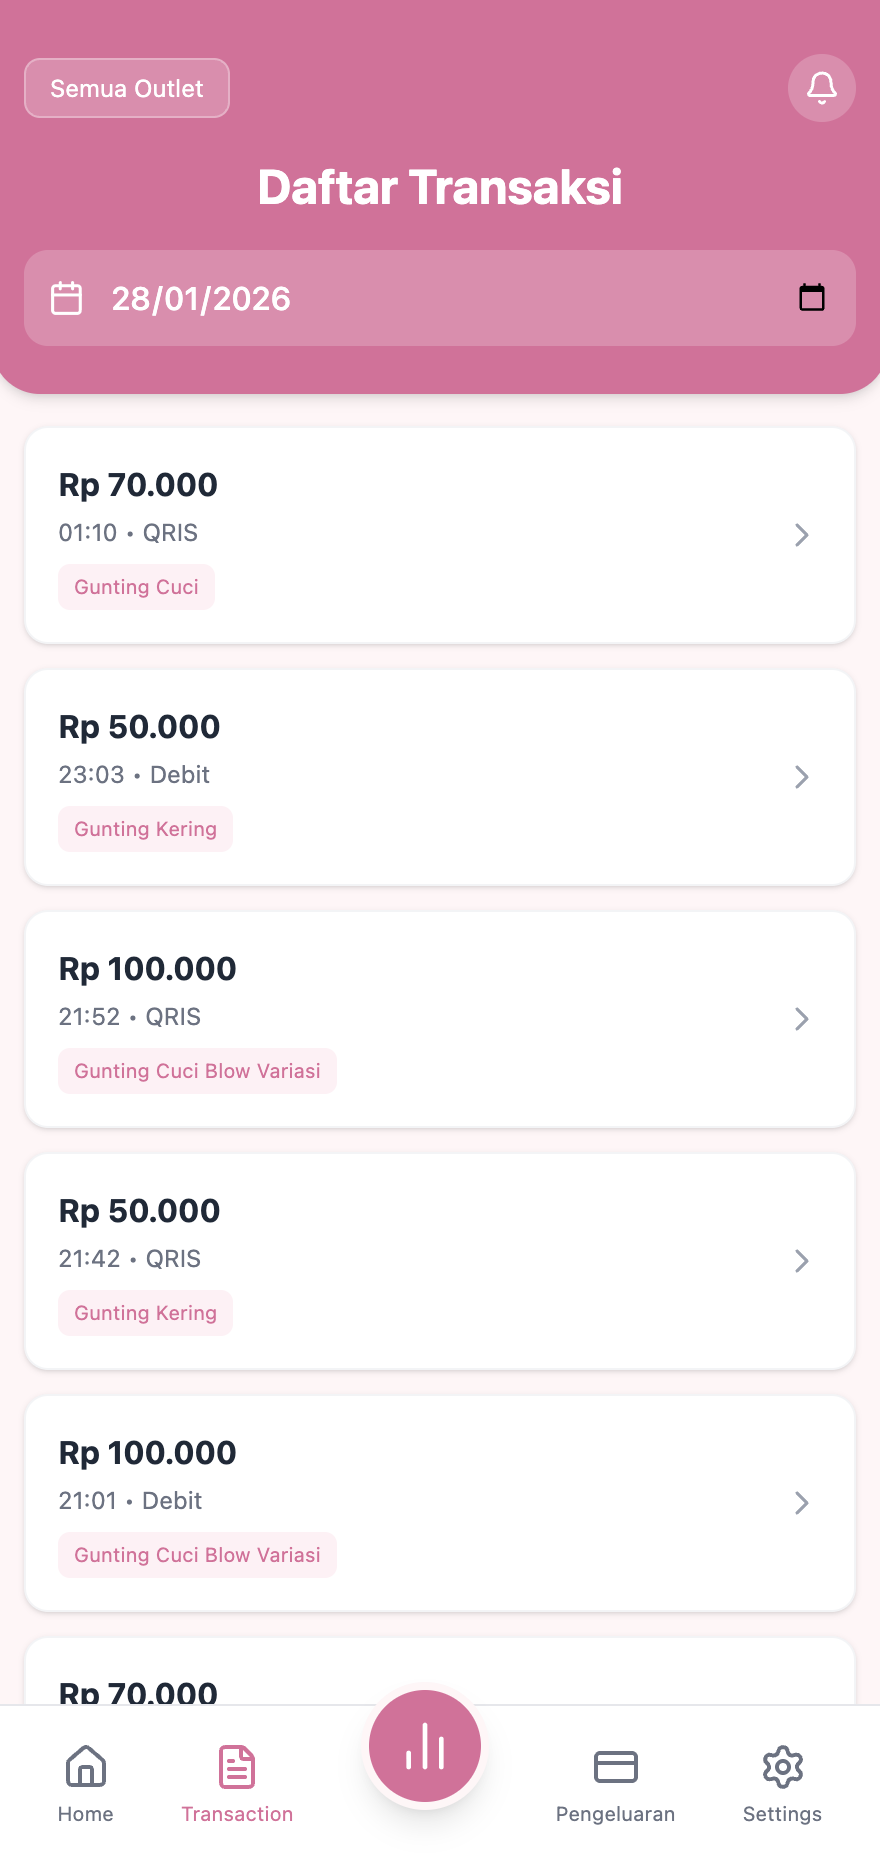
Task: Open Pengeluaran card icon
Action: (615, 1767)
